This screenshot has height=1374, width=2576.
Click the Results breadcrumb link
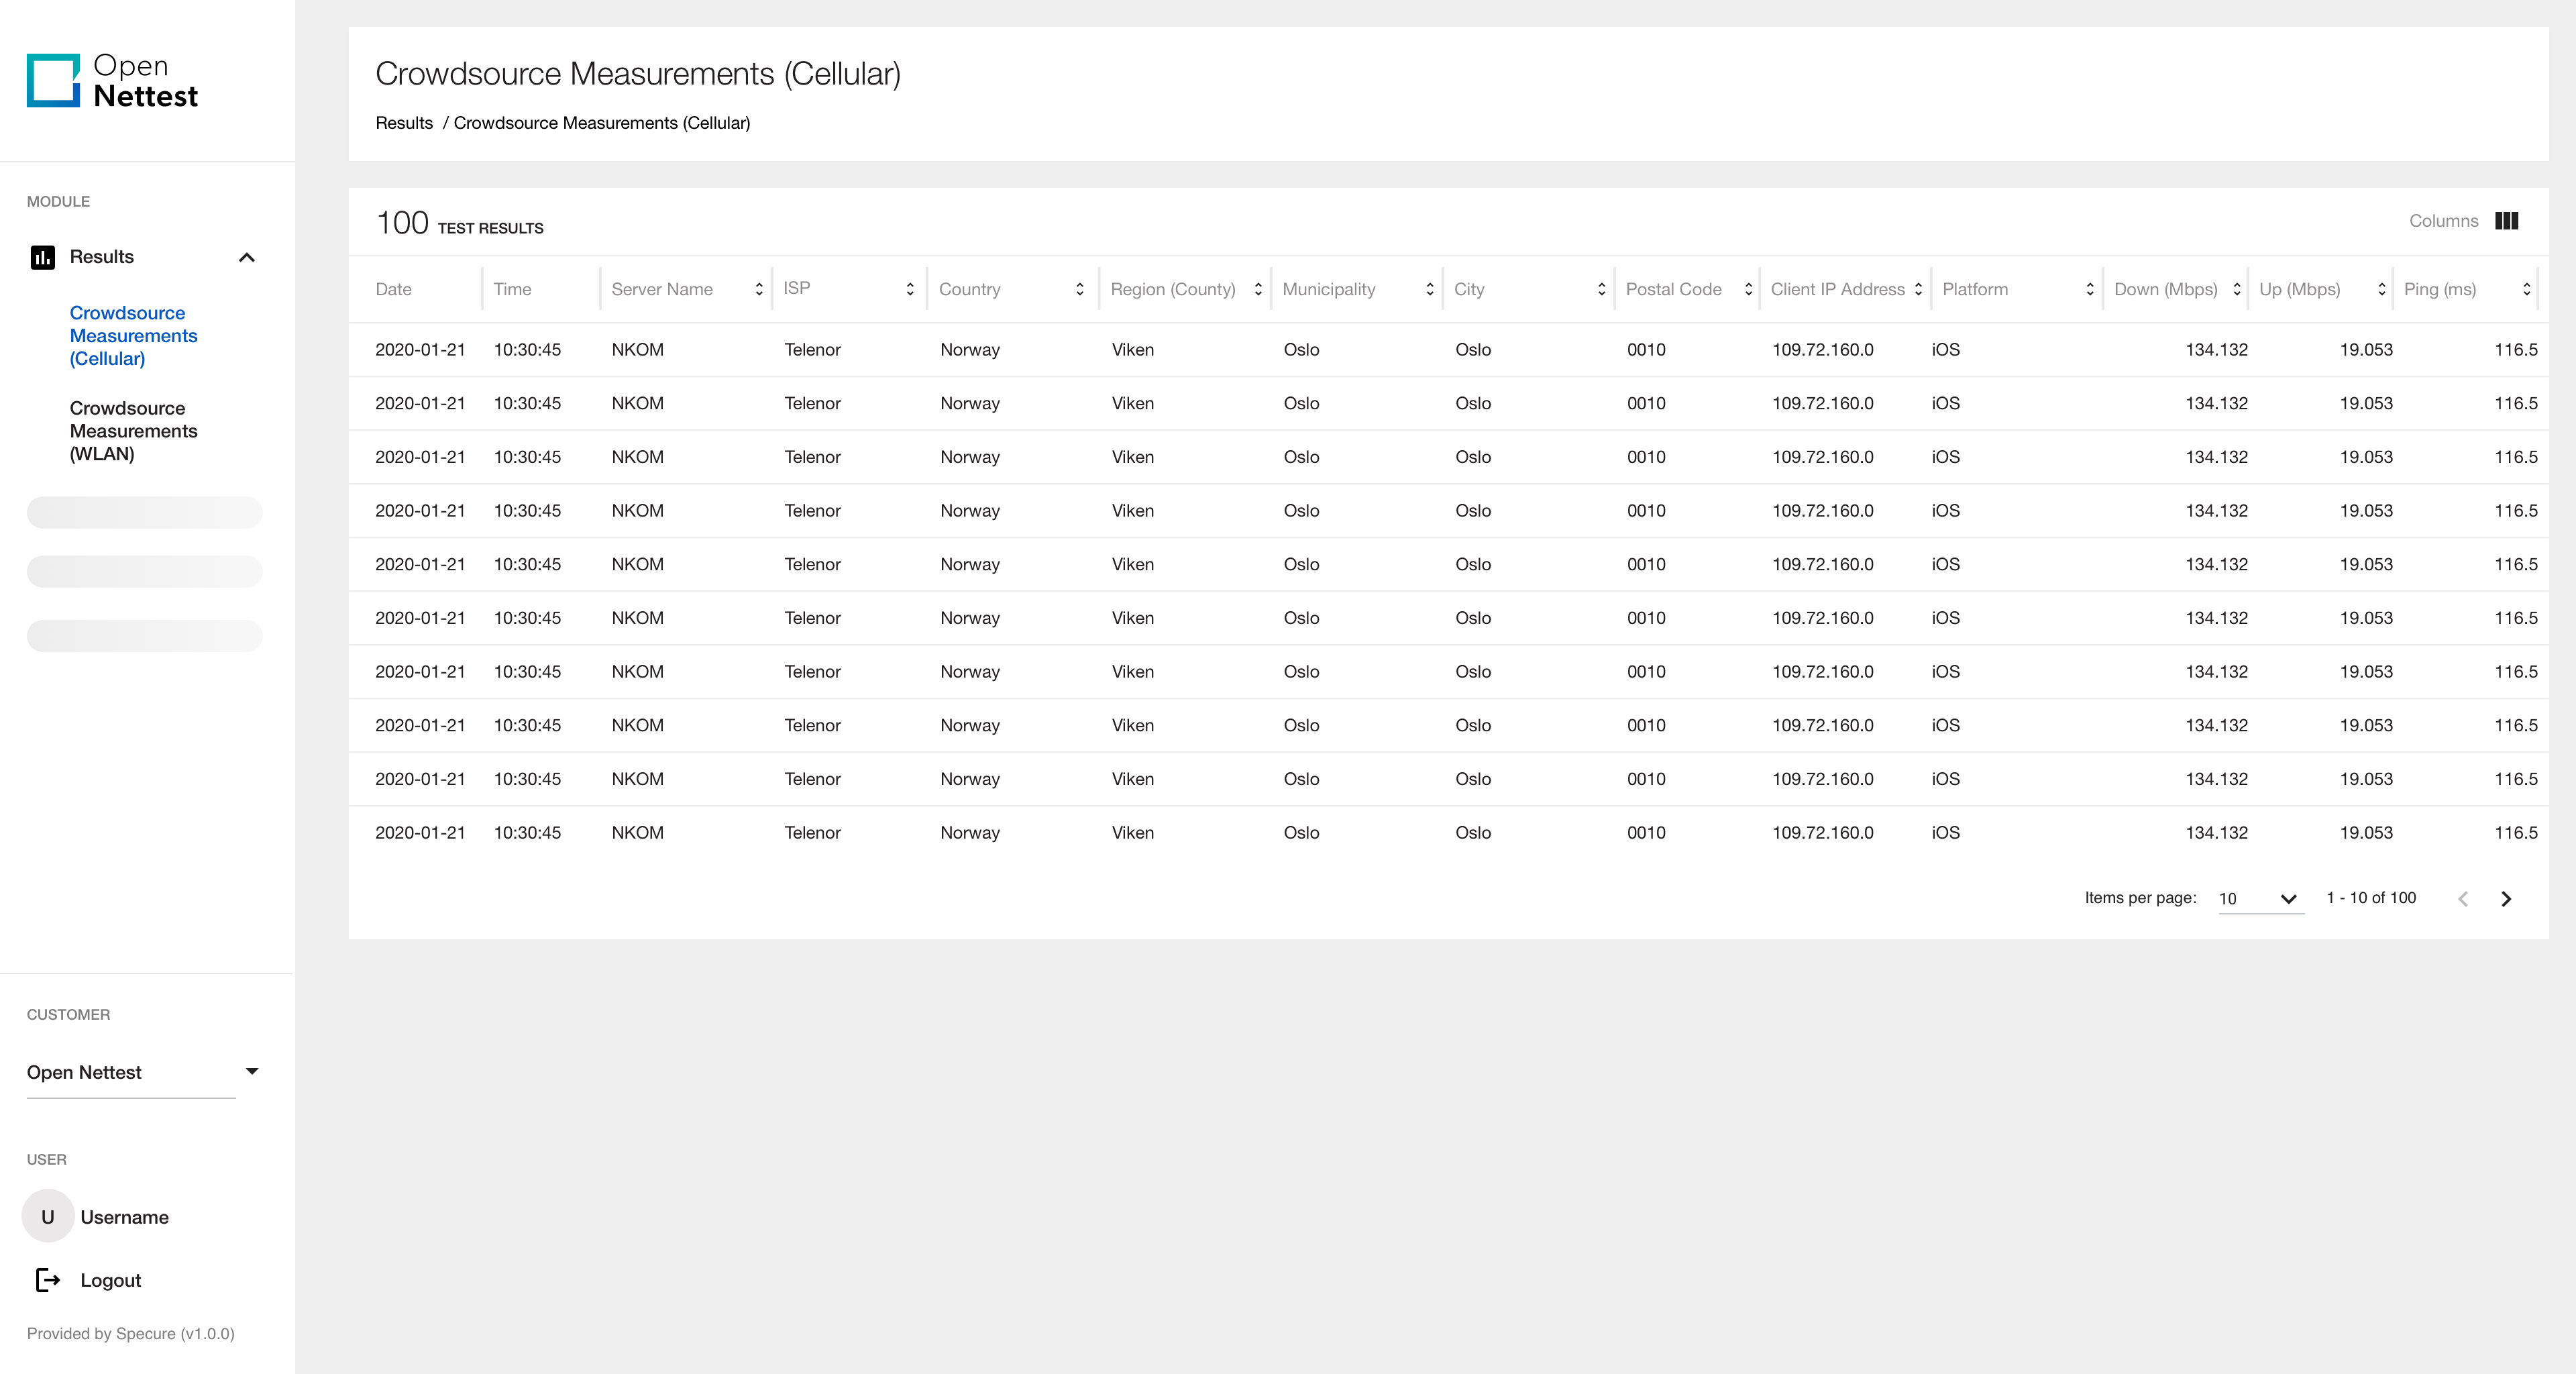[x=404, y=123]
